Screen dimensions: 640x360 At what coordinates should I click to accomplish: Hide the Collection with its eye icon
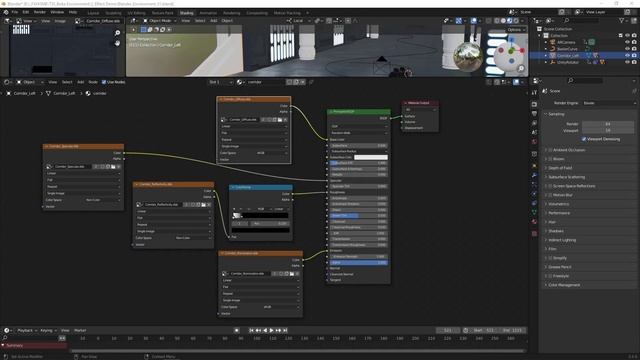627,36
